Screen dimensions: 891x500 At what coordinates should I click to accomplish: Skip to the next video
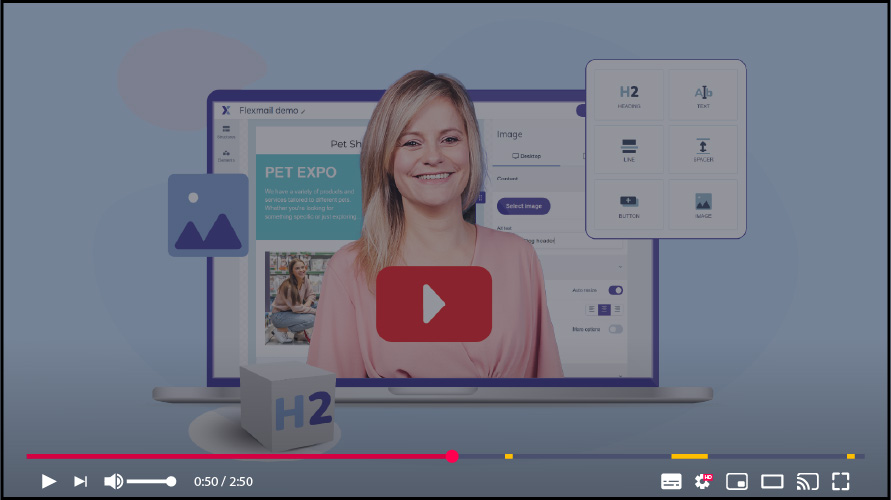click(80, 481)
